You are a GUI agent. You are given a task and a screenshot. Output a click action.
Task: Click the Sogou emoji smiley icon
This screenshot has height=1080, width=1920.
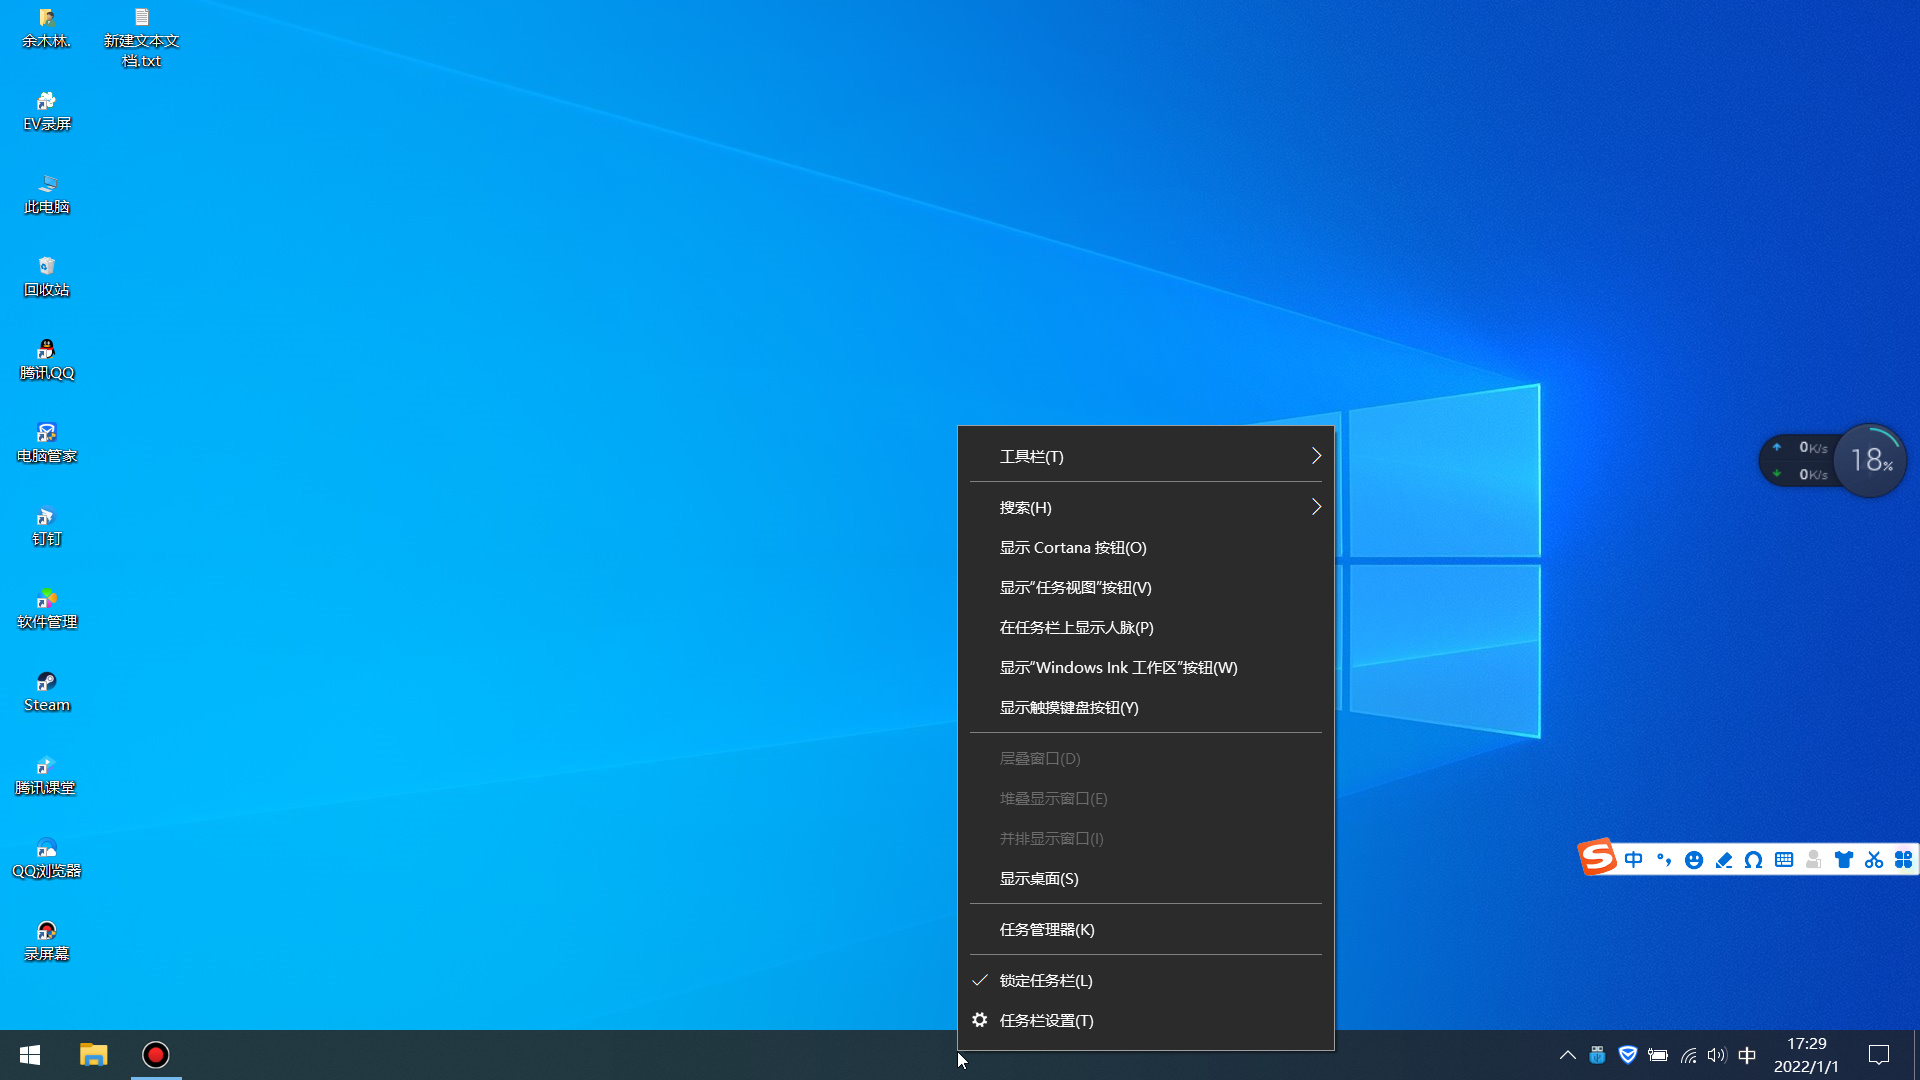point(1693,860)
